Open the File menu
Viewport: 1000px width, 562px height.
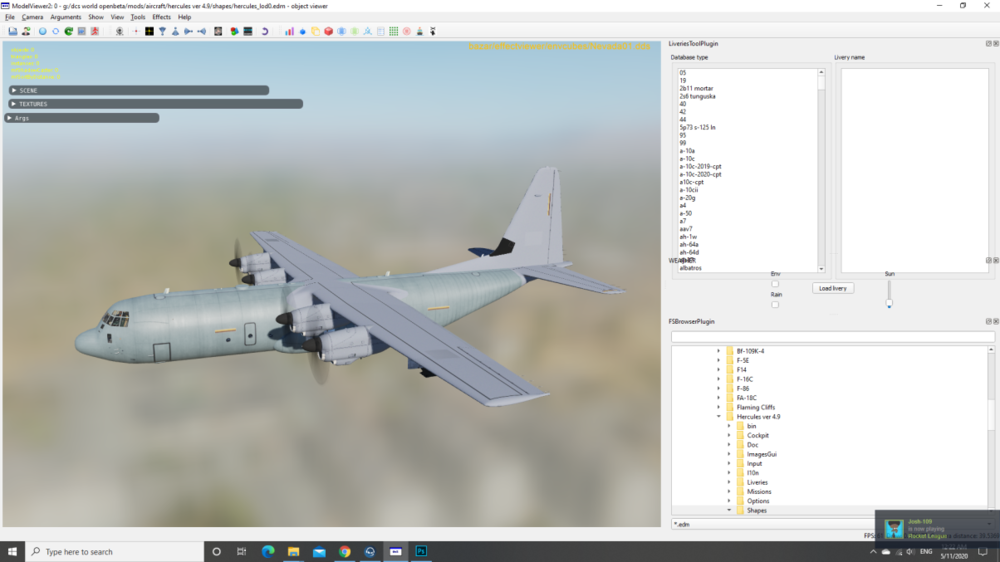[x=10, y=17]
